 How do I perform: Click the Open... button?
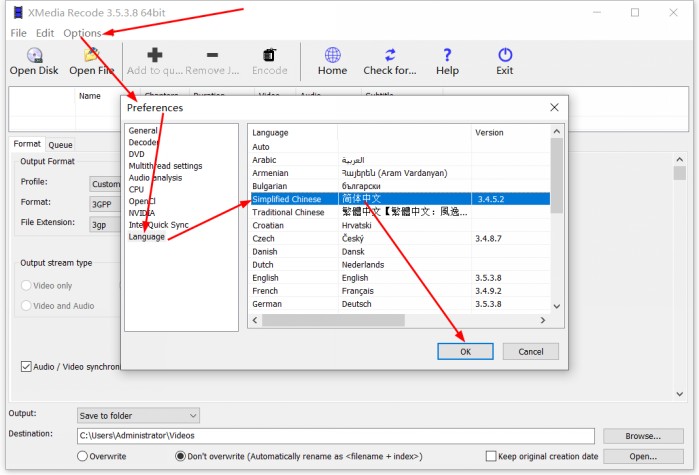coord(643,456)
